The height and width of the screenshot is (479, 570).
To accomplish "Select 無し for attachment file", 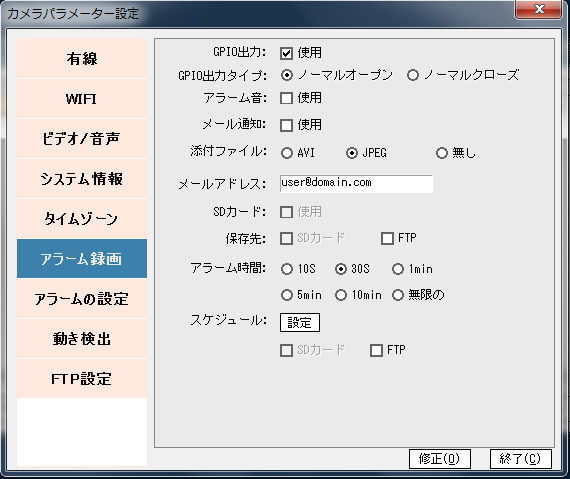I will (442, 153).
